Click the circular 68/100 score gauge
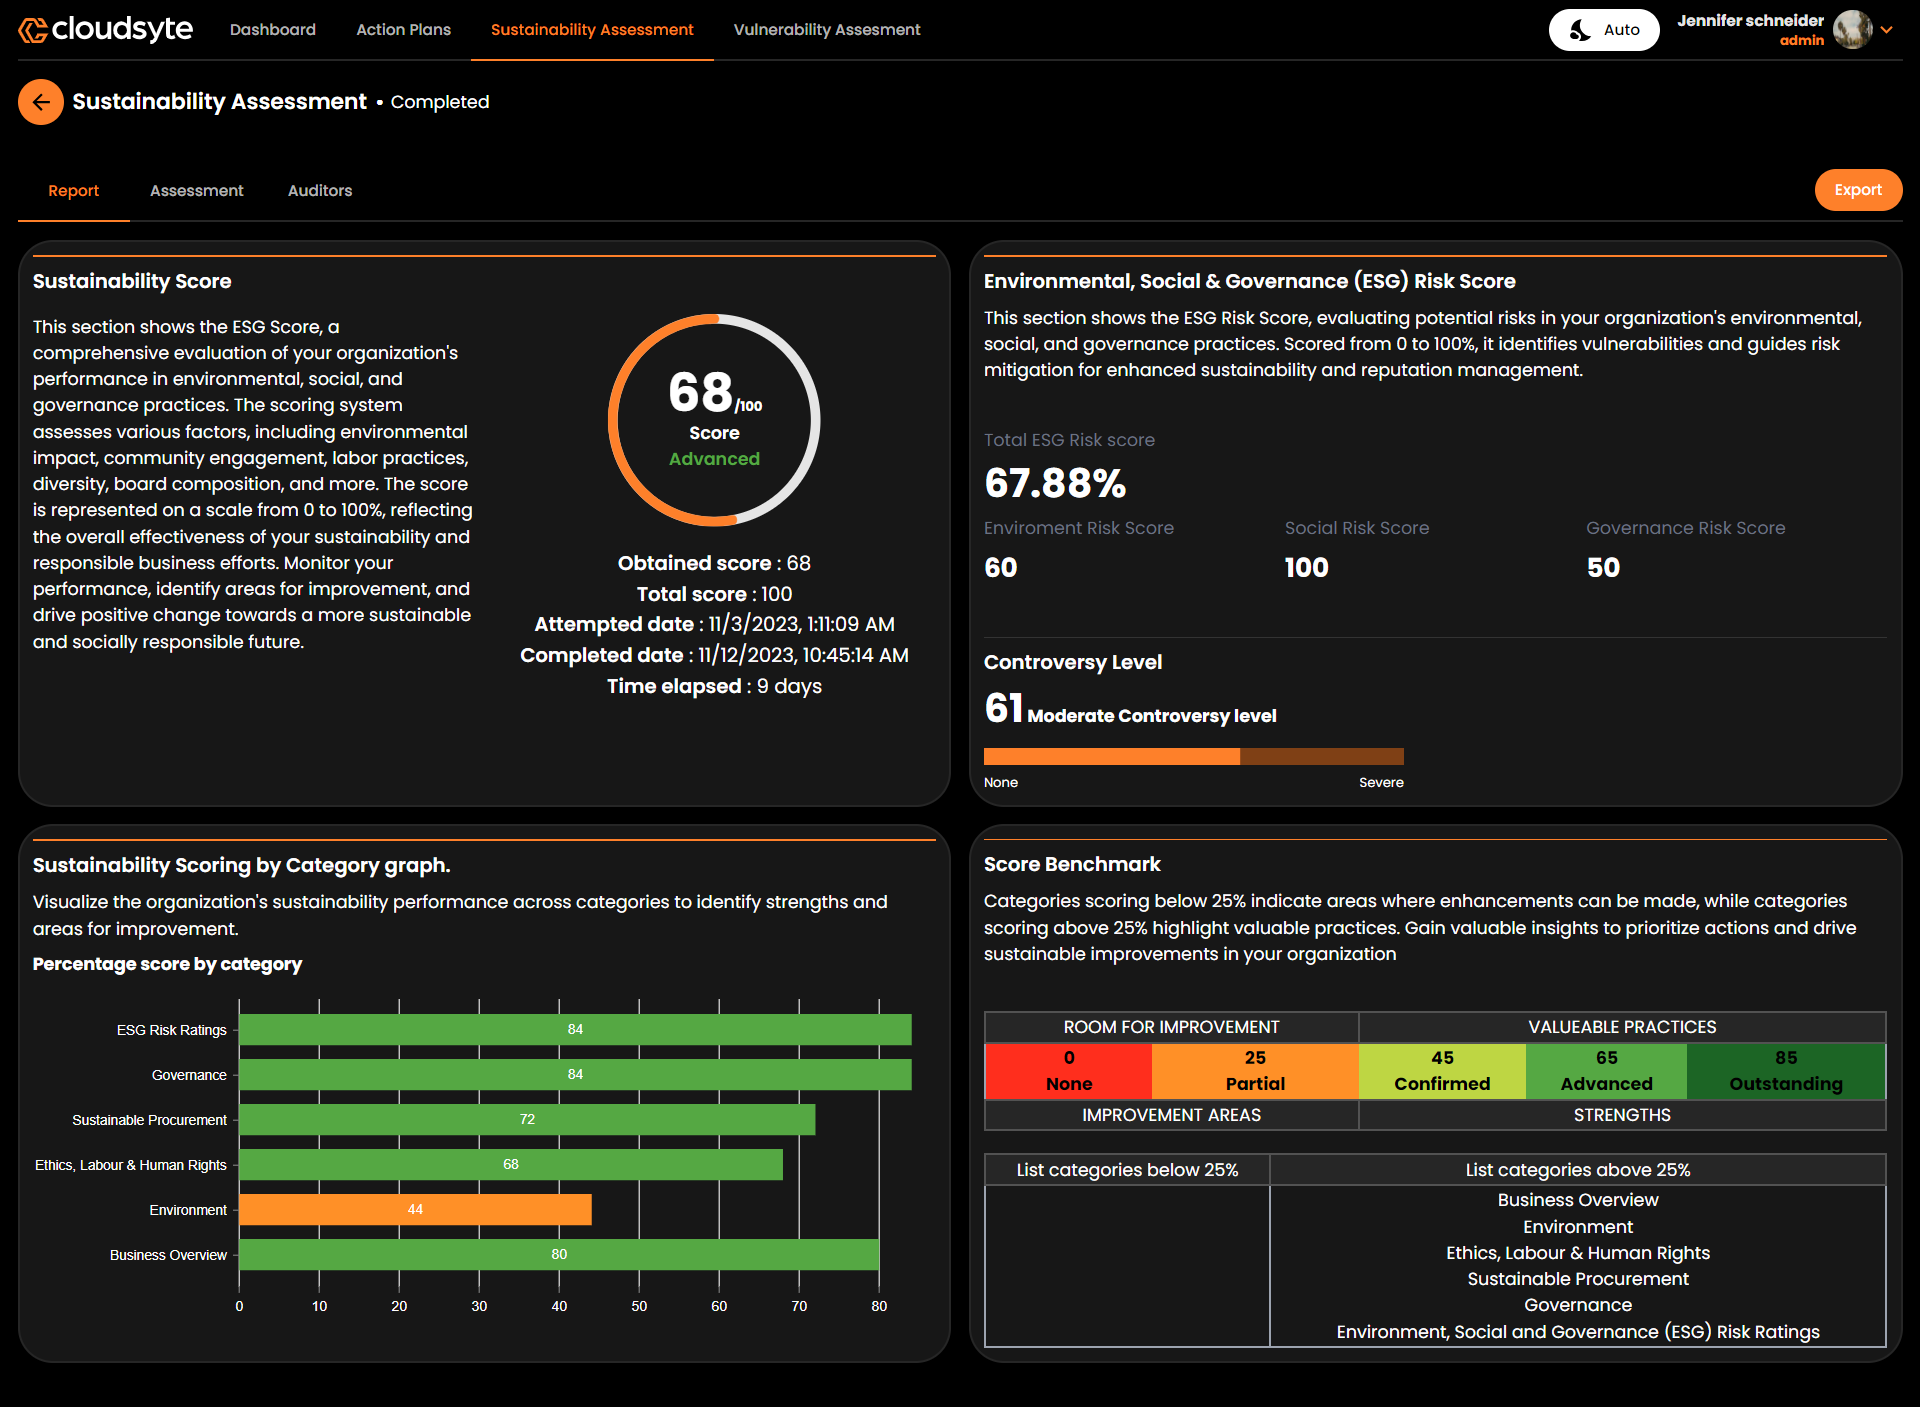This screenshot has height=1407, width=1920. pos(714,420)
